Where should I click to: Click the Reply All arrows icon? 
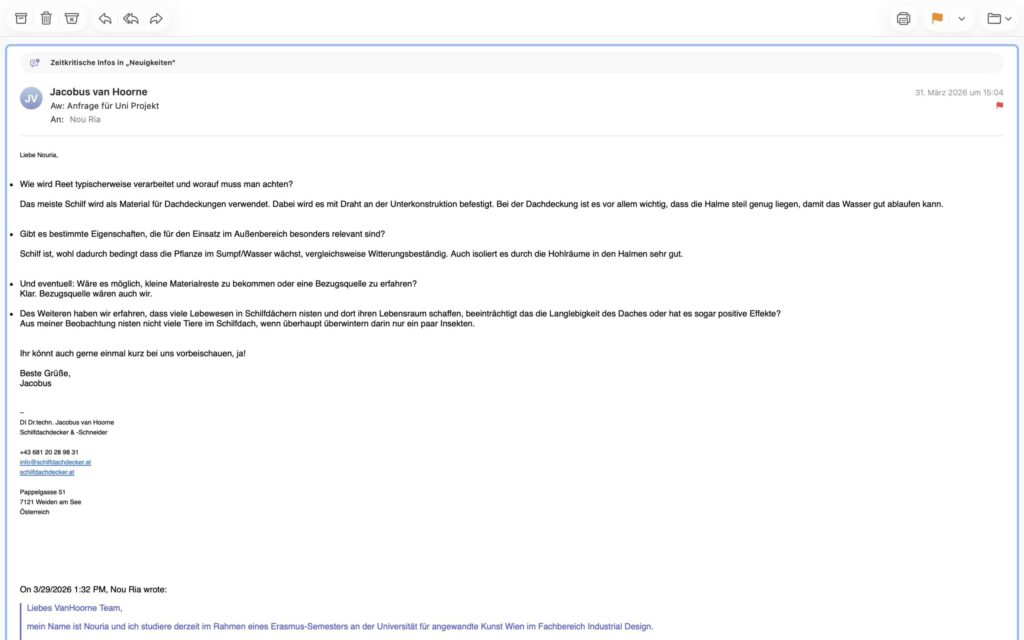tap(130, 18)
